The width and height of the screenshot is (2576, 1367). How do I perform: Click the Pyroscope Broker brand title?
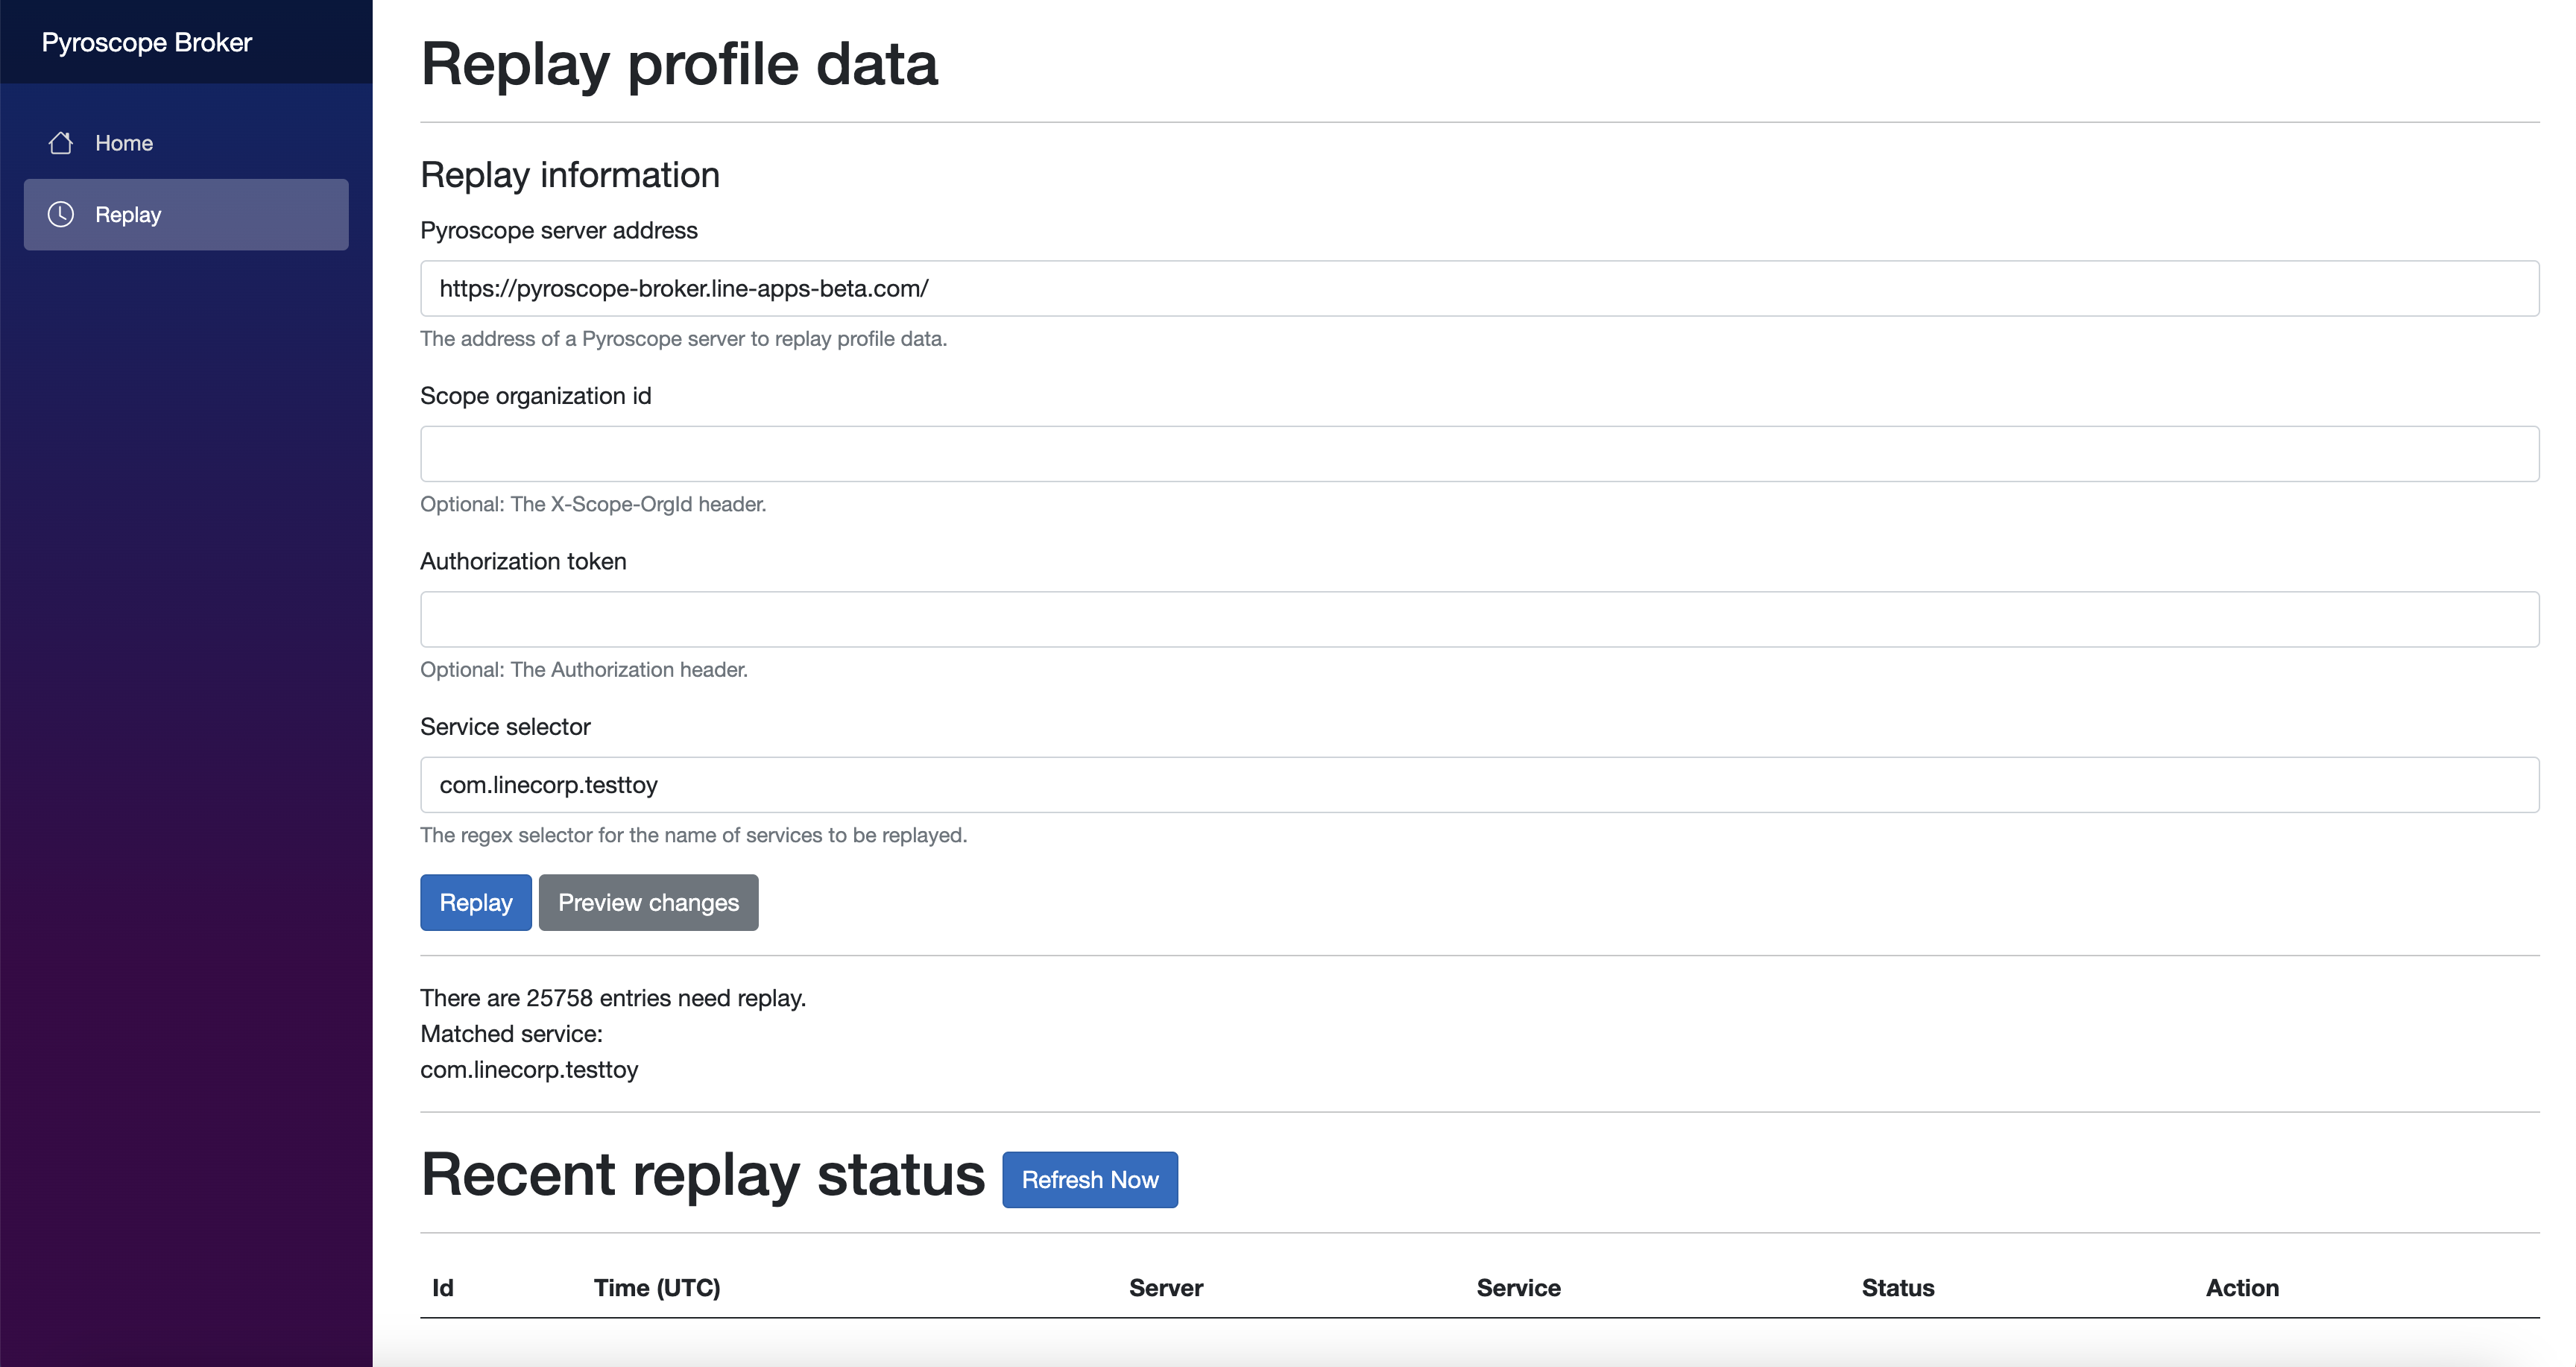click(x=147, y=42)
